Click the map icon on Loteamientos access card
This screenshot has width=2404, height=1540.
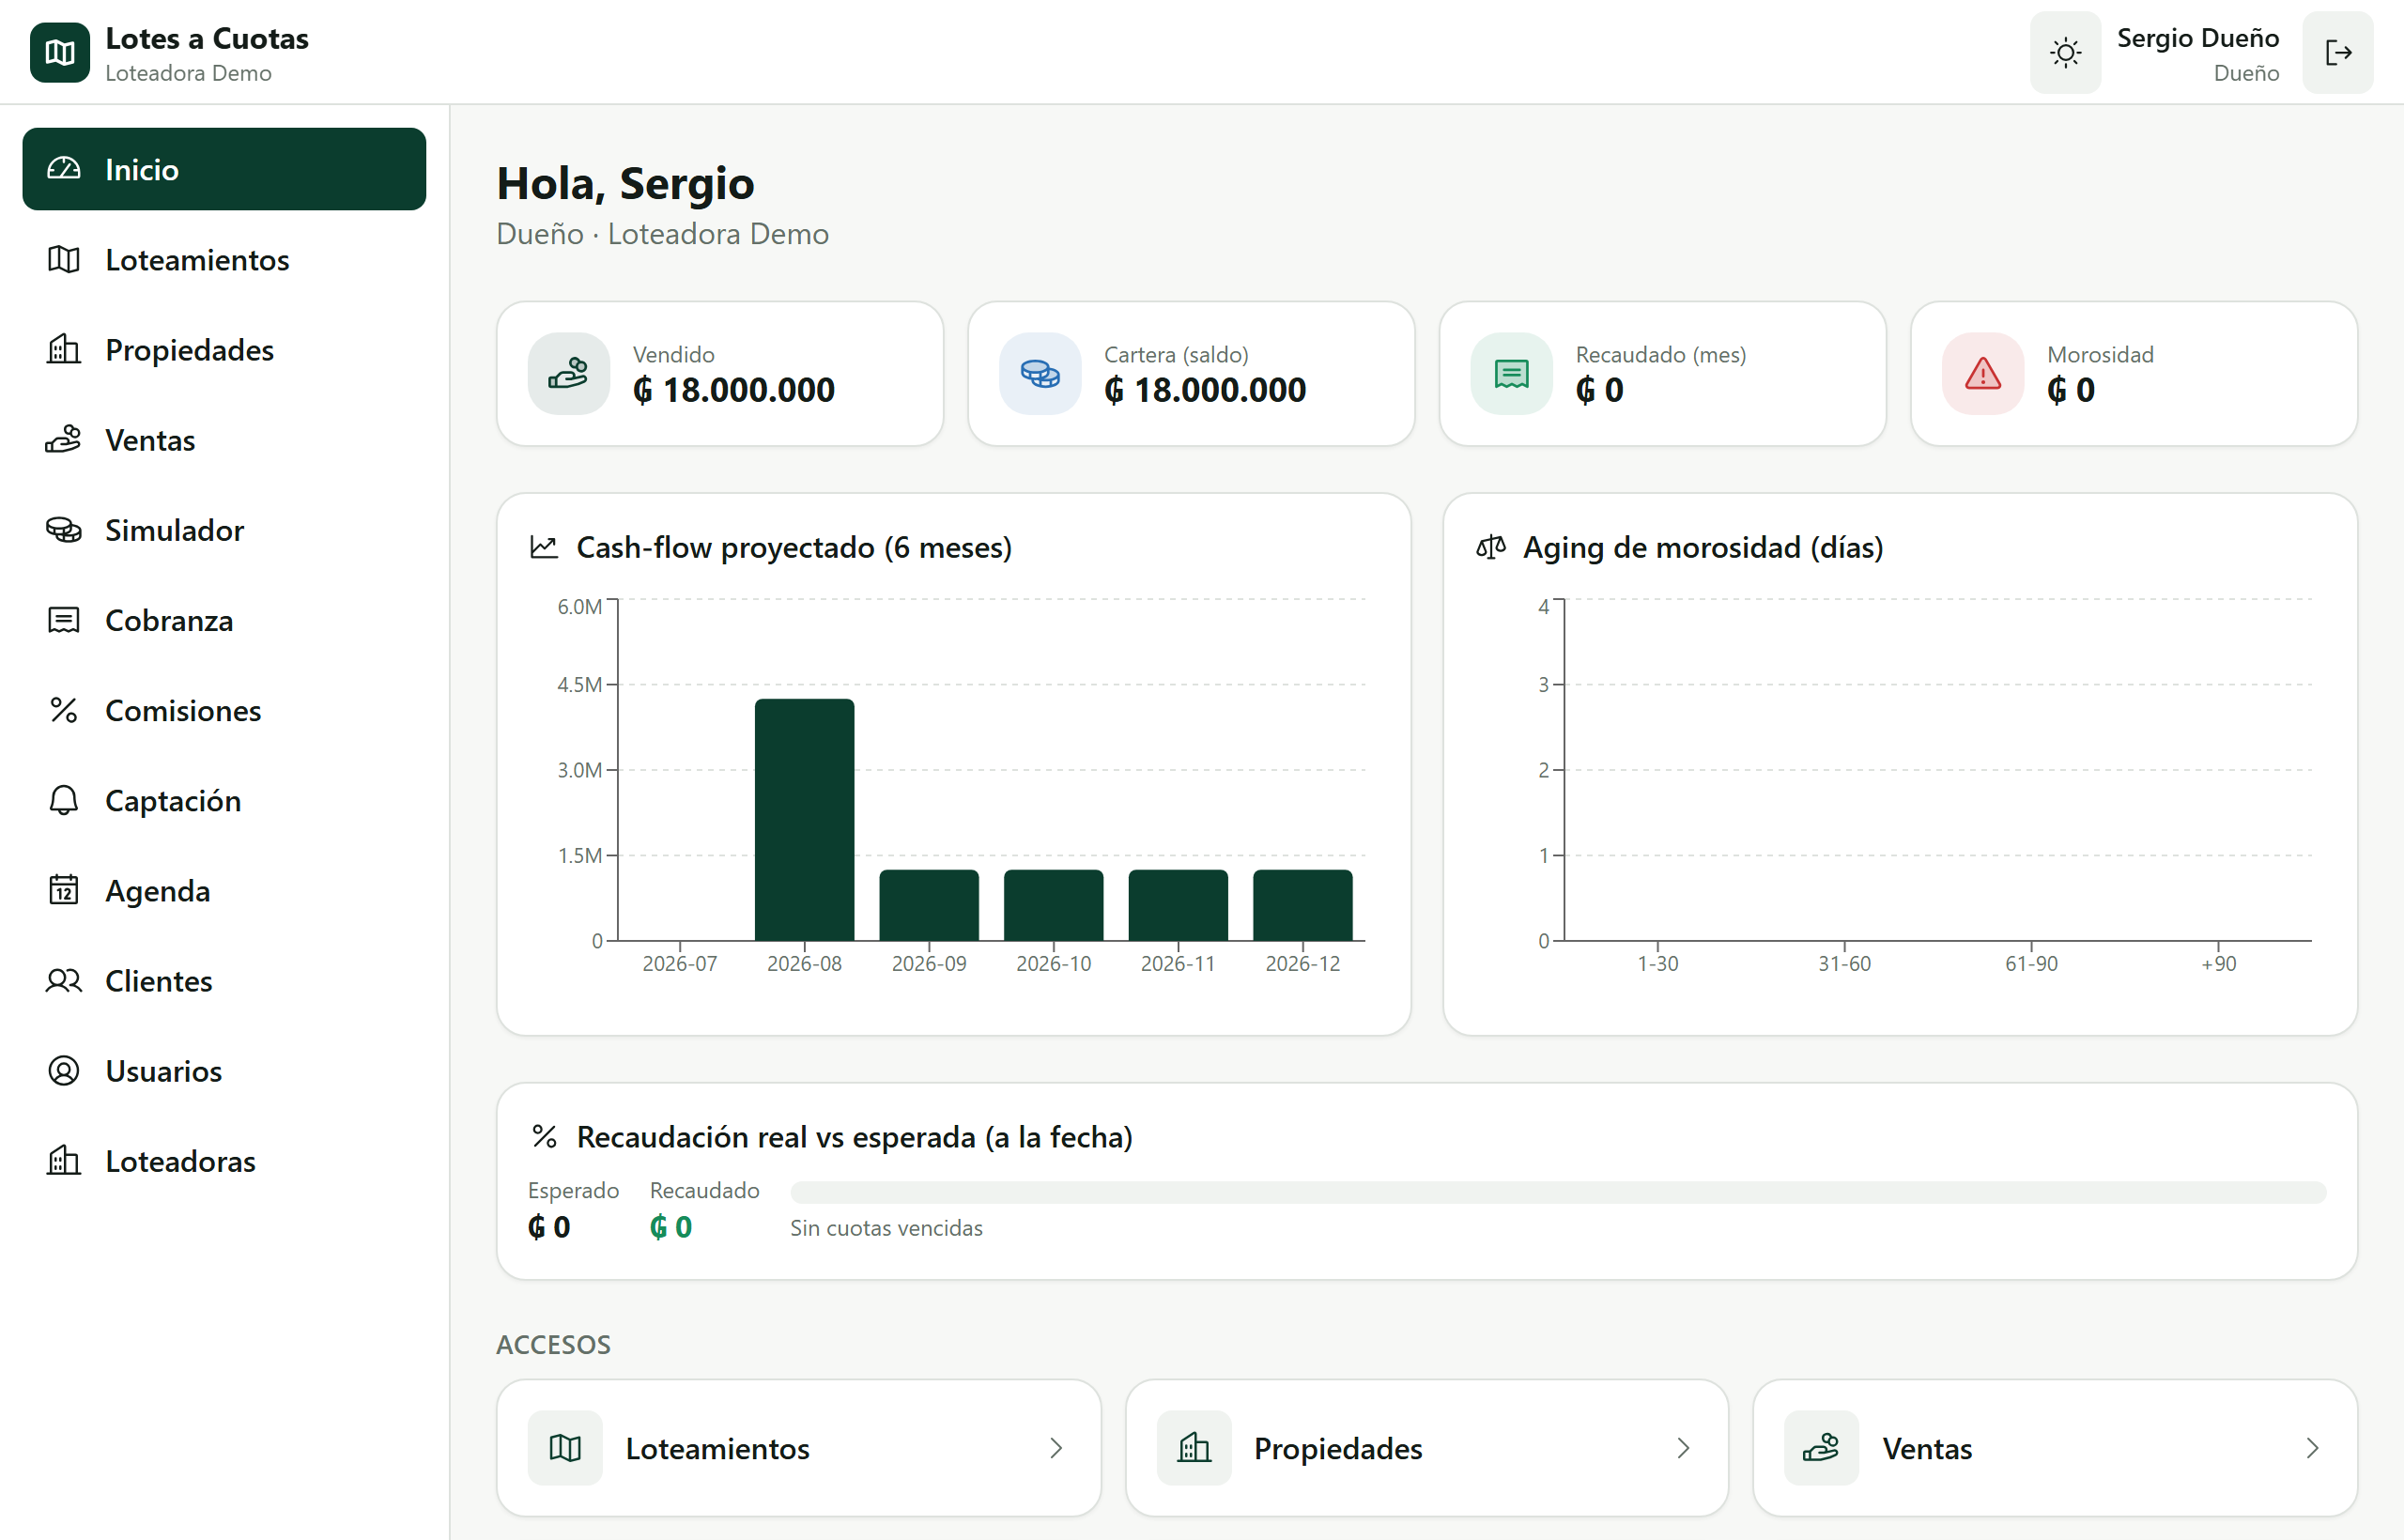[x=565, y=1448]
